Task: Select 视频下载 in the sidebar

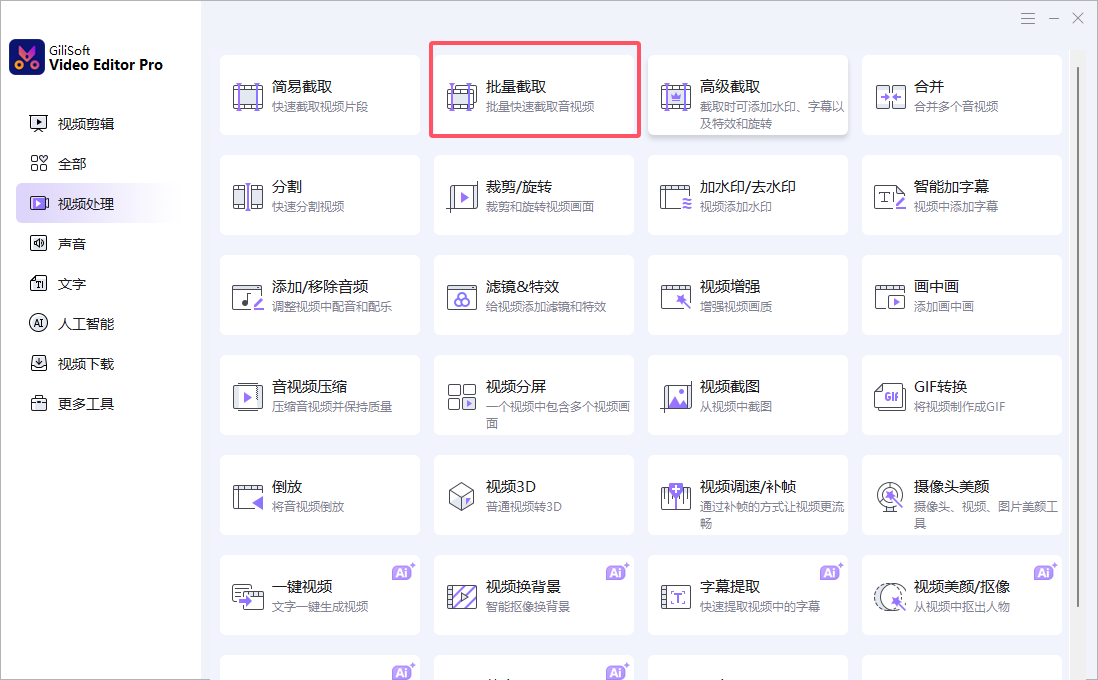Action: tap(85, 364)
